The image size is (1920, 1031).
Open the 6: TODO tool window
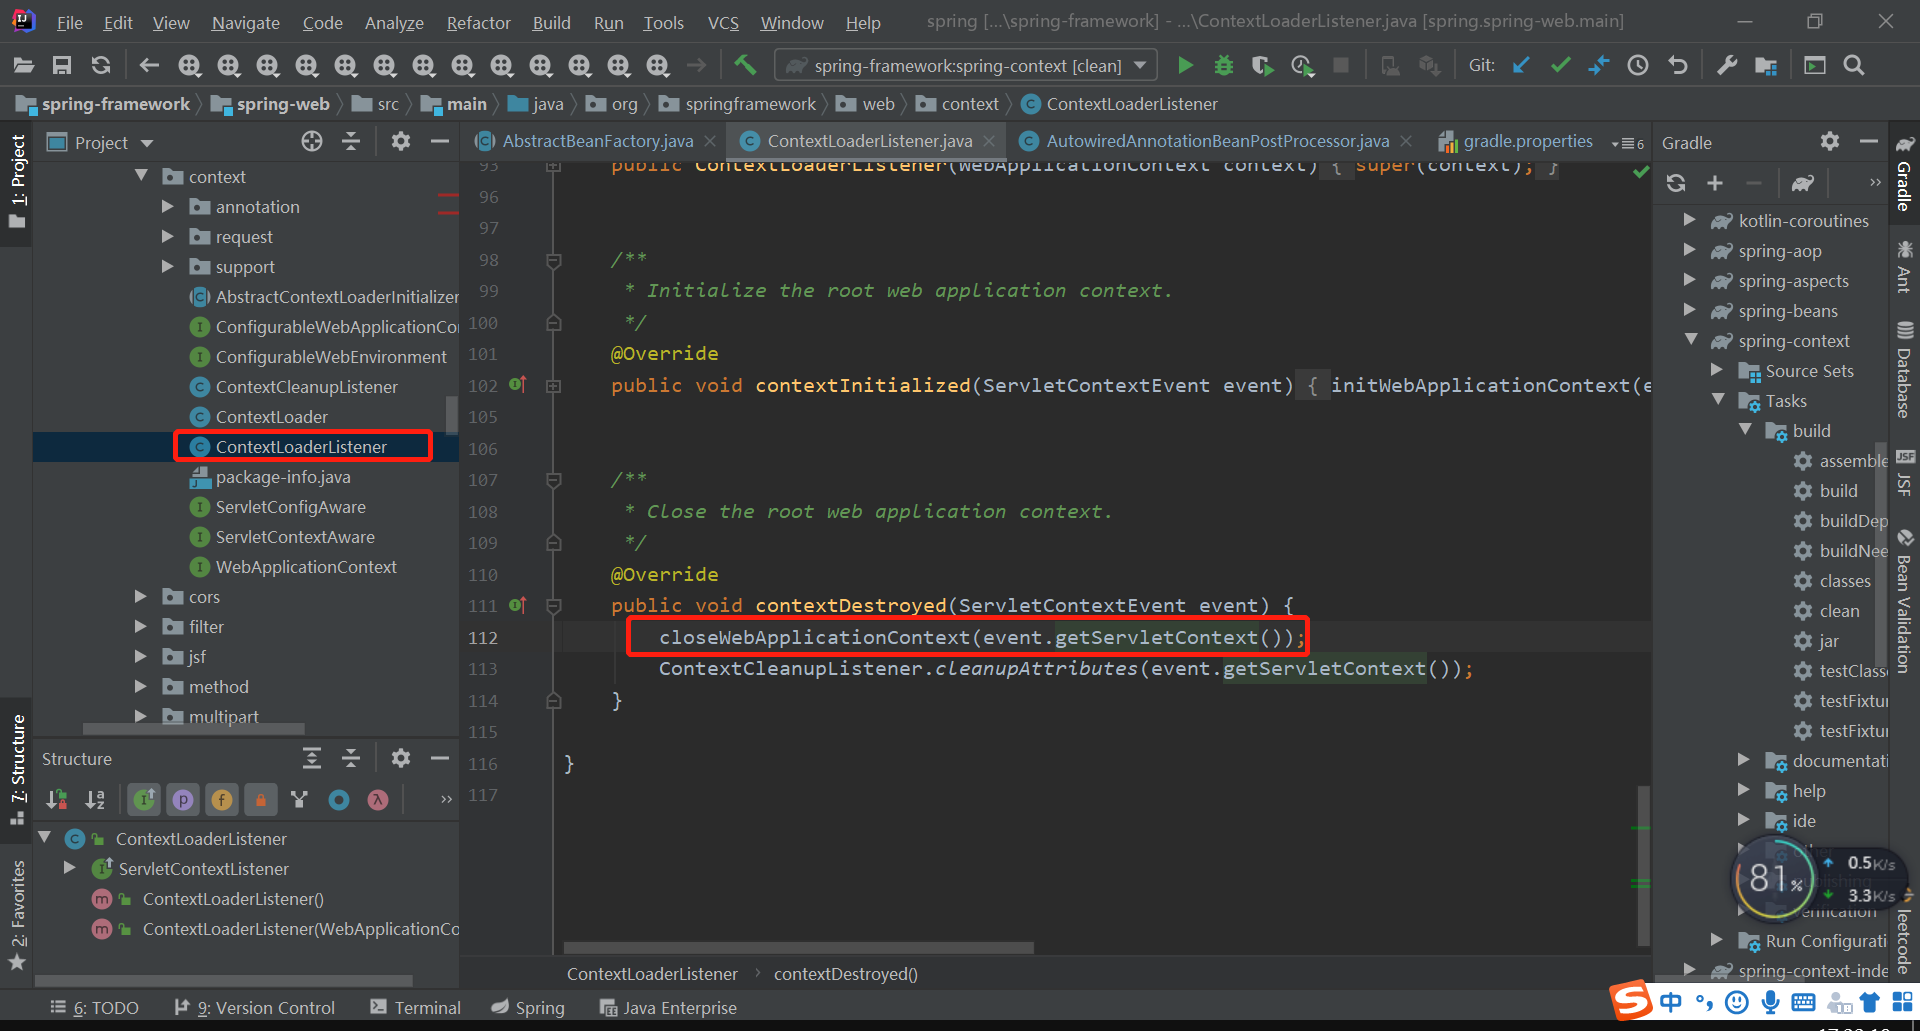(x=95, y=1007)
